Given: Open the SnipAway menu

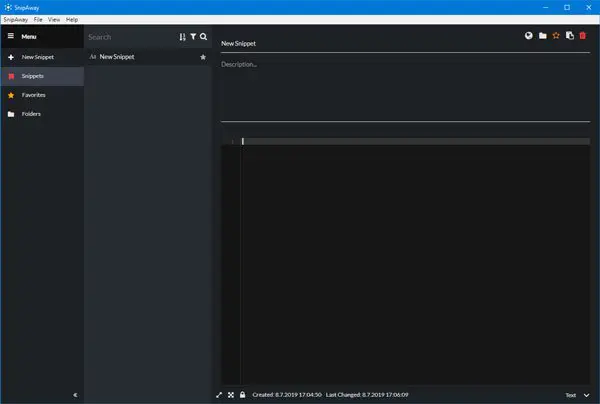Looking at the screenshot, I should click(x=16, y=20).
